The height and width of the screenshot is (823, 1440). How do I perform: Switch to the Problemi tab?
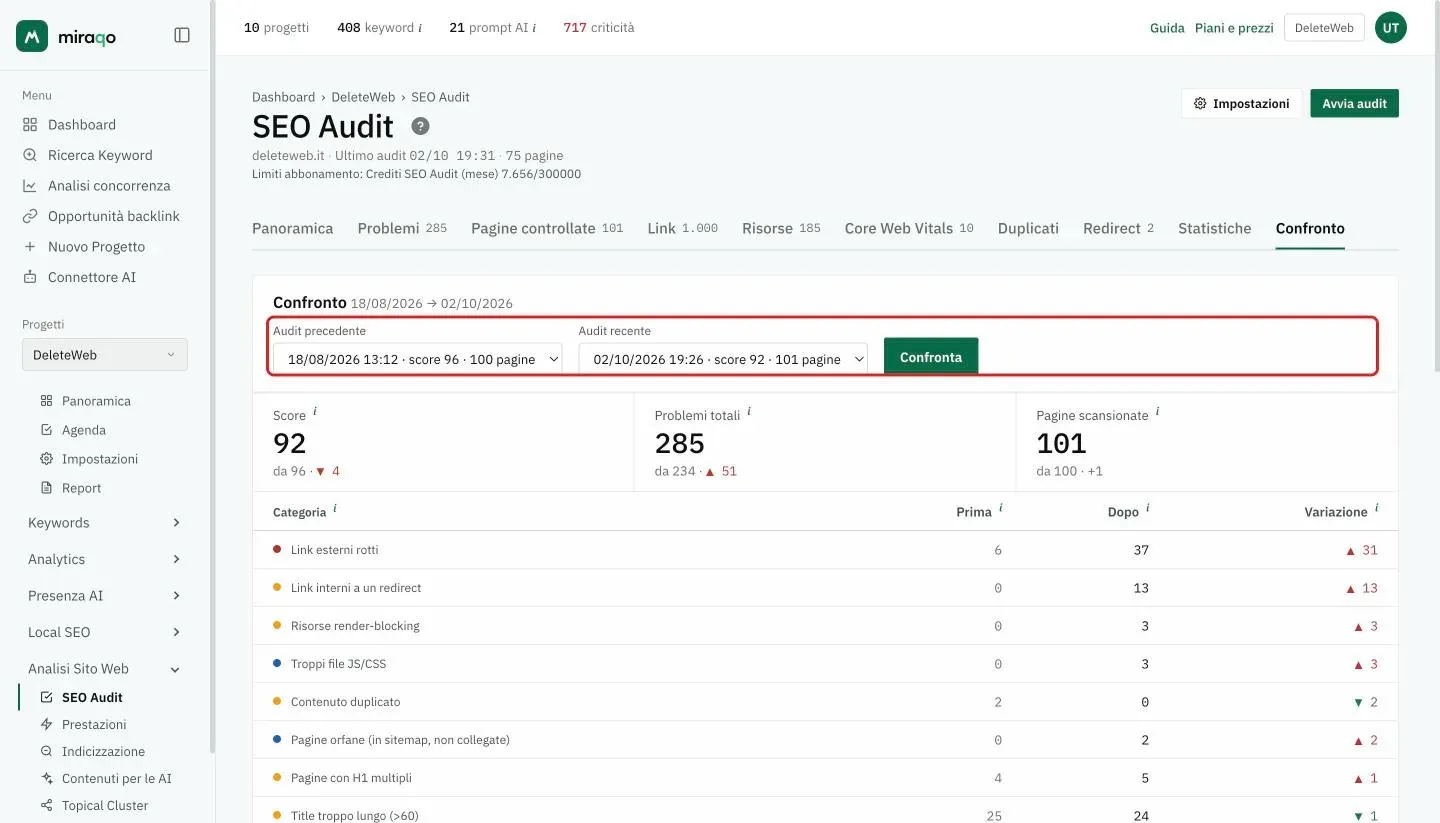[x=402, y=228]
